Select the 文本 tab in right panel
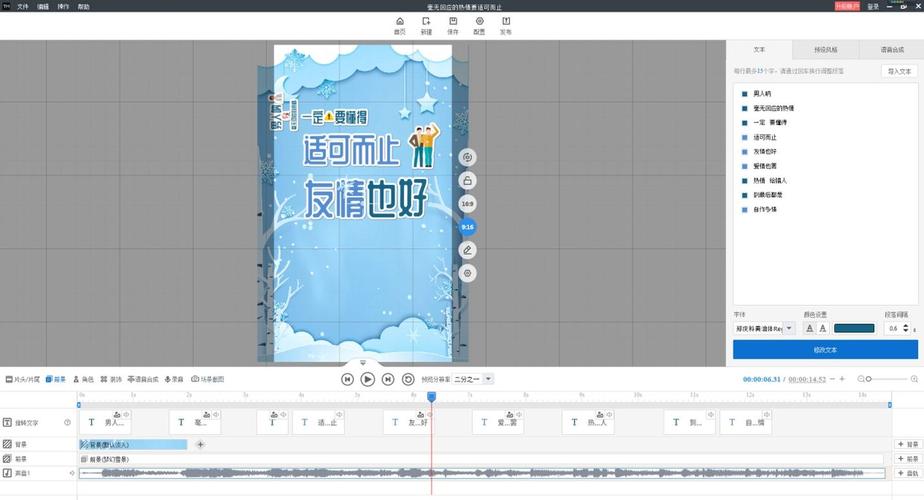The height and width of the screenshot is (500, 924). (x=759, y=50)
